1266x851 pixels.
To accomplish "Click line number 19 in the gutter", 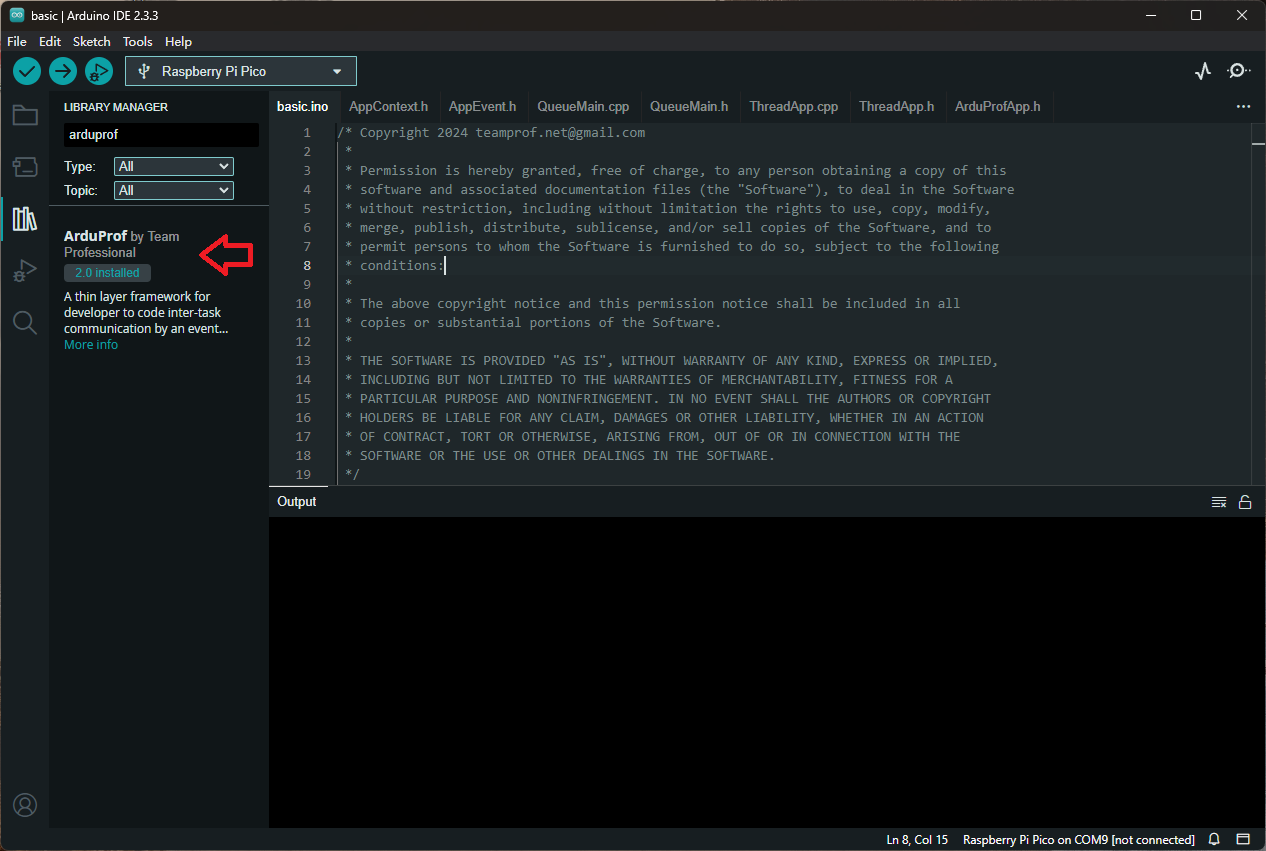I will (x=303, y=474).
